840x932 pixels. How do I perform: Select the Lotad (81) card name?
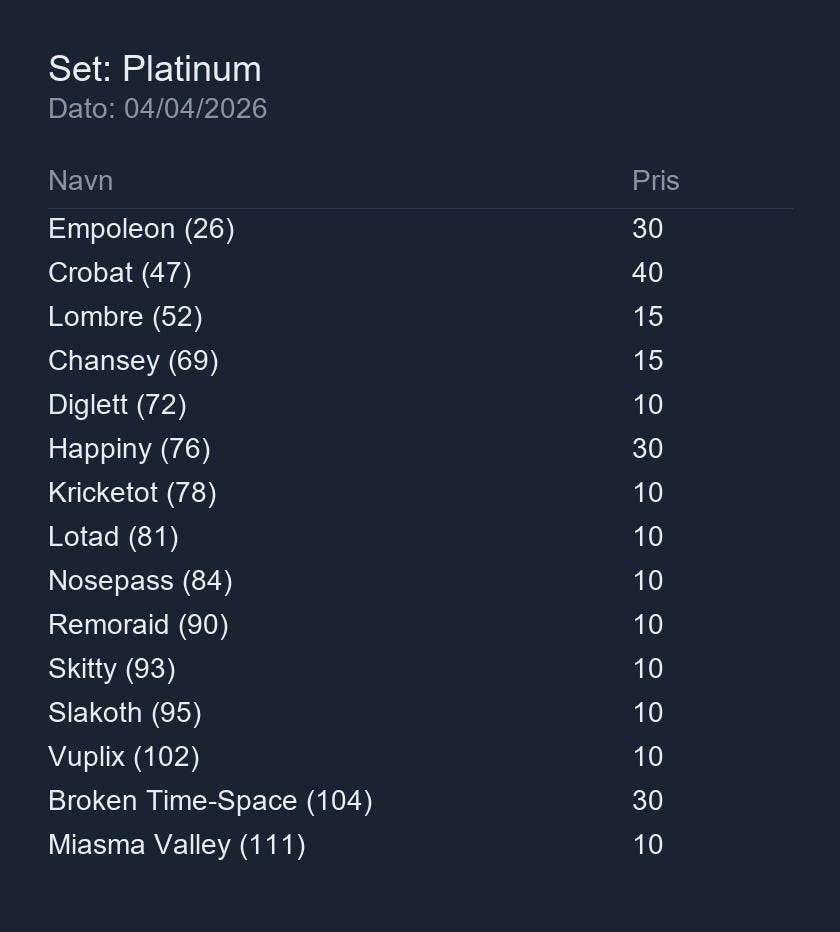(x=113, y=537)
